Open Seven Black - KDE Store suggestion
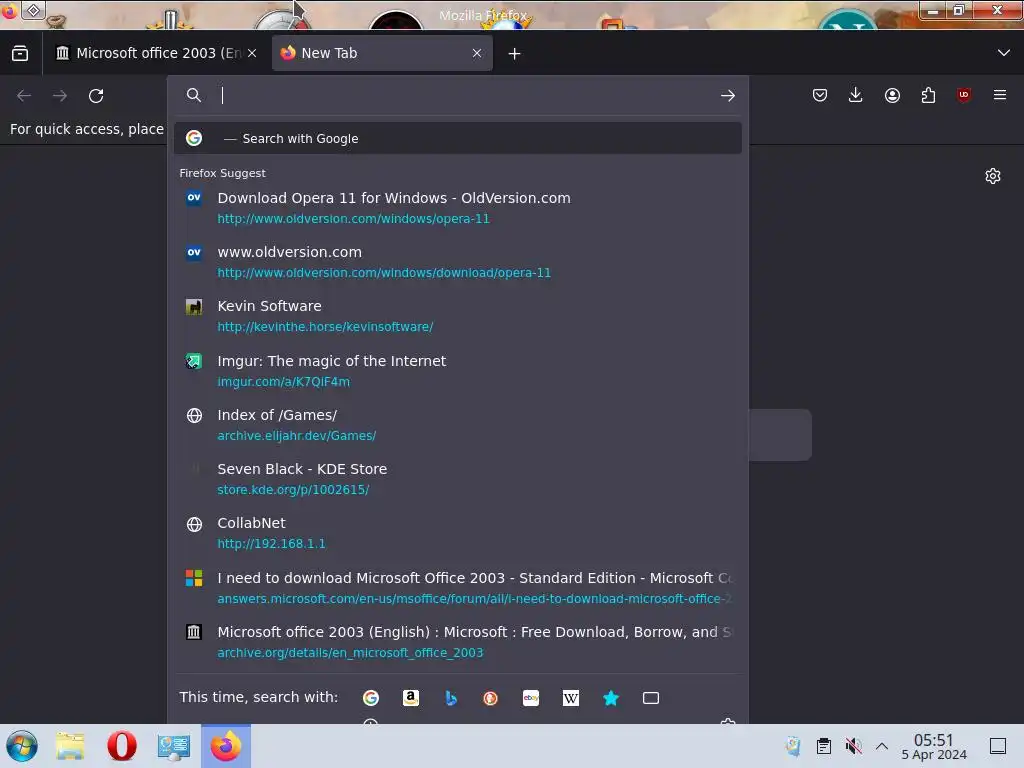This screenshot has height=768, width=1024. pos(458,479)
